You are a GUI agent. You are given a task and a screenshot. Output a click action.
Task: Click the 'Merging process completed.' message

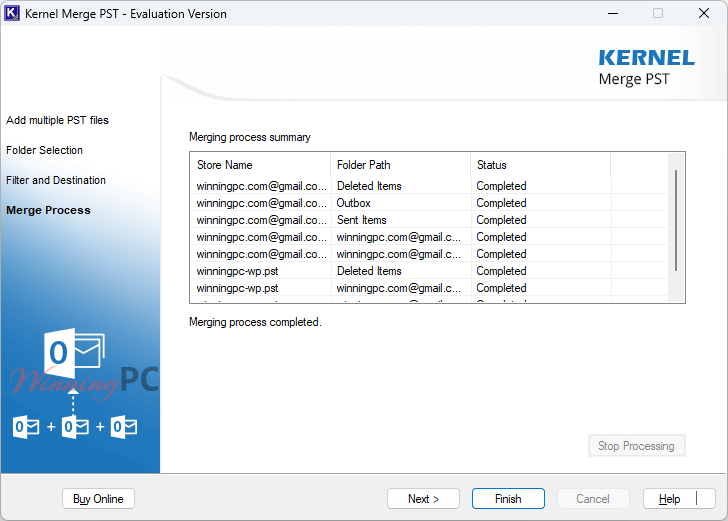pyautogui.click(x=255, y=322)
